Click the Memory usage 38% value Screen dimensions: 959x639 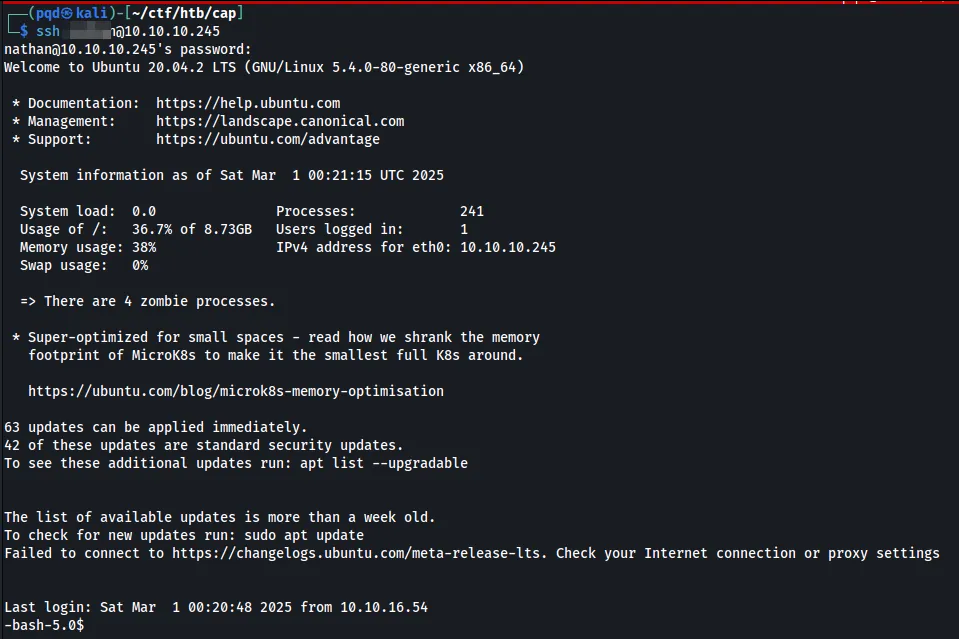coord(144,247)
